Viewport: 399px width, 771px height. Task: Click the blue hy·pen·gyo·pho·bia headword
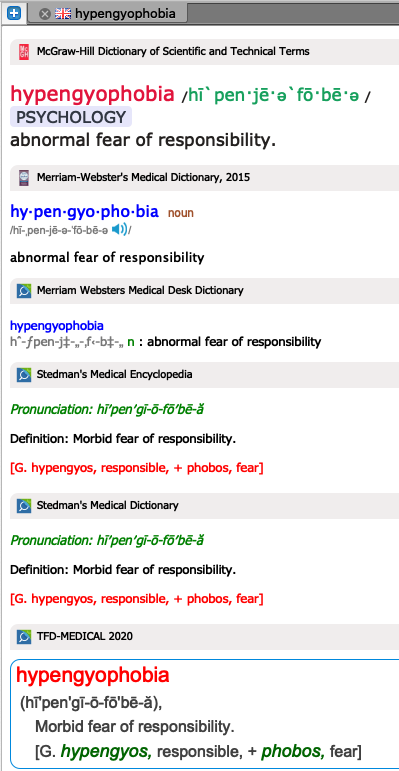pyautogui.click(x=85, y=212)
